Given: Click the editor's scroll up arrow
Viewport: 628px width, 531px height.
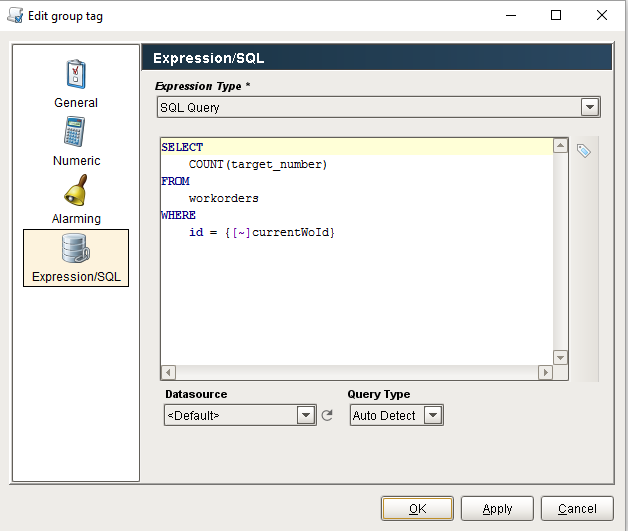Looking at the screenshot, I should point(560,145).
